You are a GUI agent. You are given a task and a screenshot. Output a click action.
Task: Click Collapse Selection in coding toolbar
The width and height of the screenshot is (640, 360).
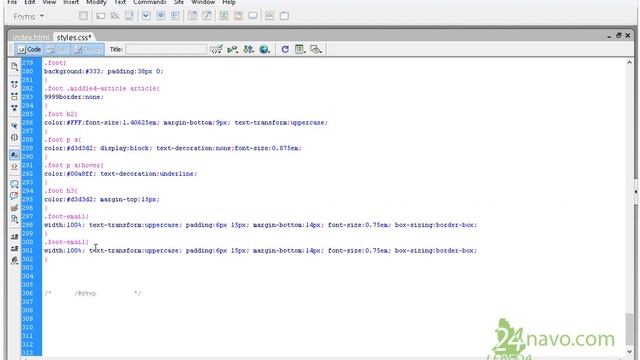click(x=14, y=96)
